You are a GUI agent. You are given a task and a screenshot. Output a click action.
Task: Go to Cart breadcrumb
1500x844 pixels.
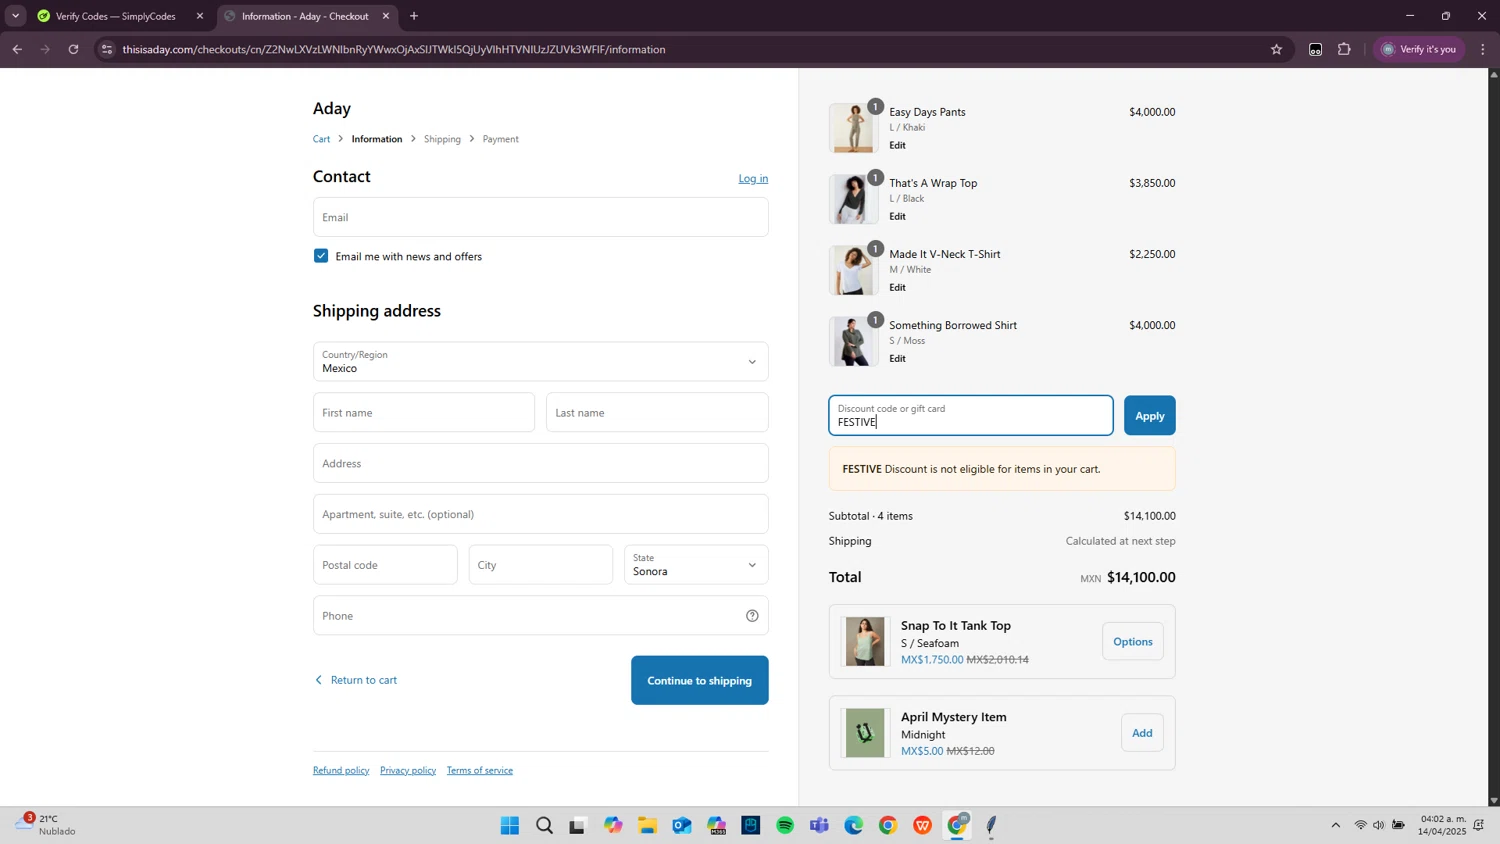click(321, 139)
